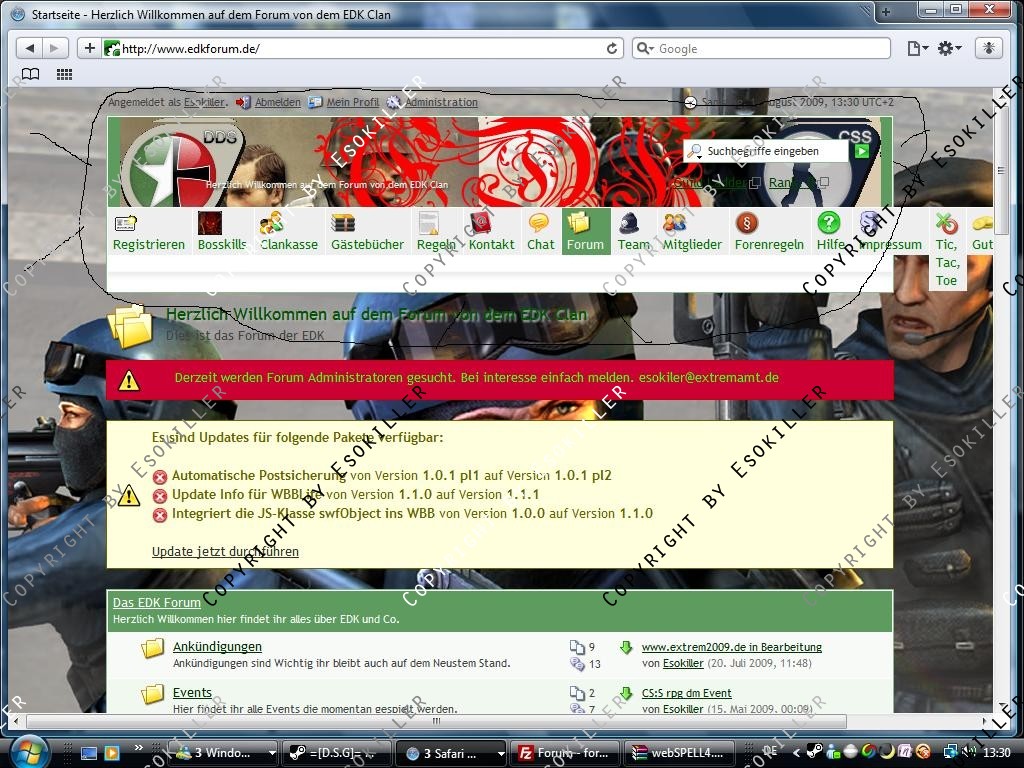
Task: Open the Administration link
Action: pyautogui.click(x=440, y=102)
